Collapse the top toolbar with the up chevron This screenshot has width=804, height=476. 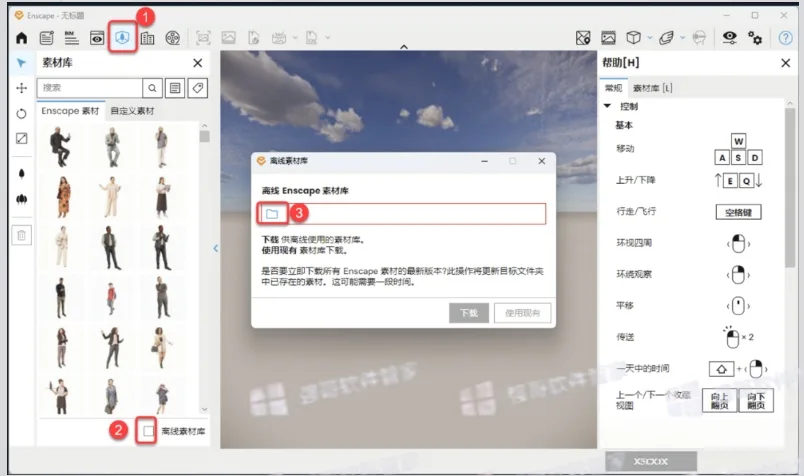point(404,47)
